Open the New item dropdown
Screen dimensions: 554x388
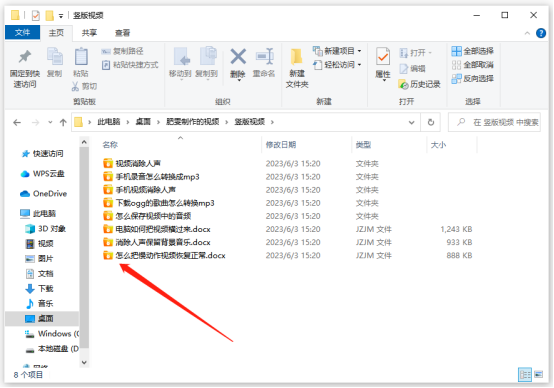337,51
